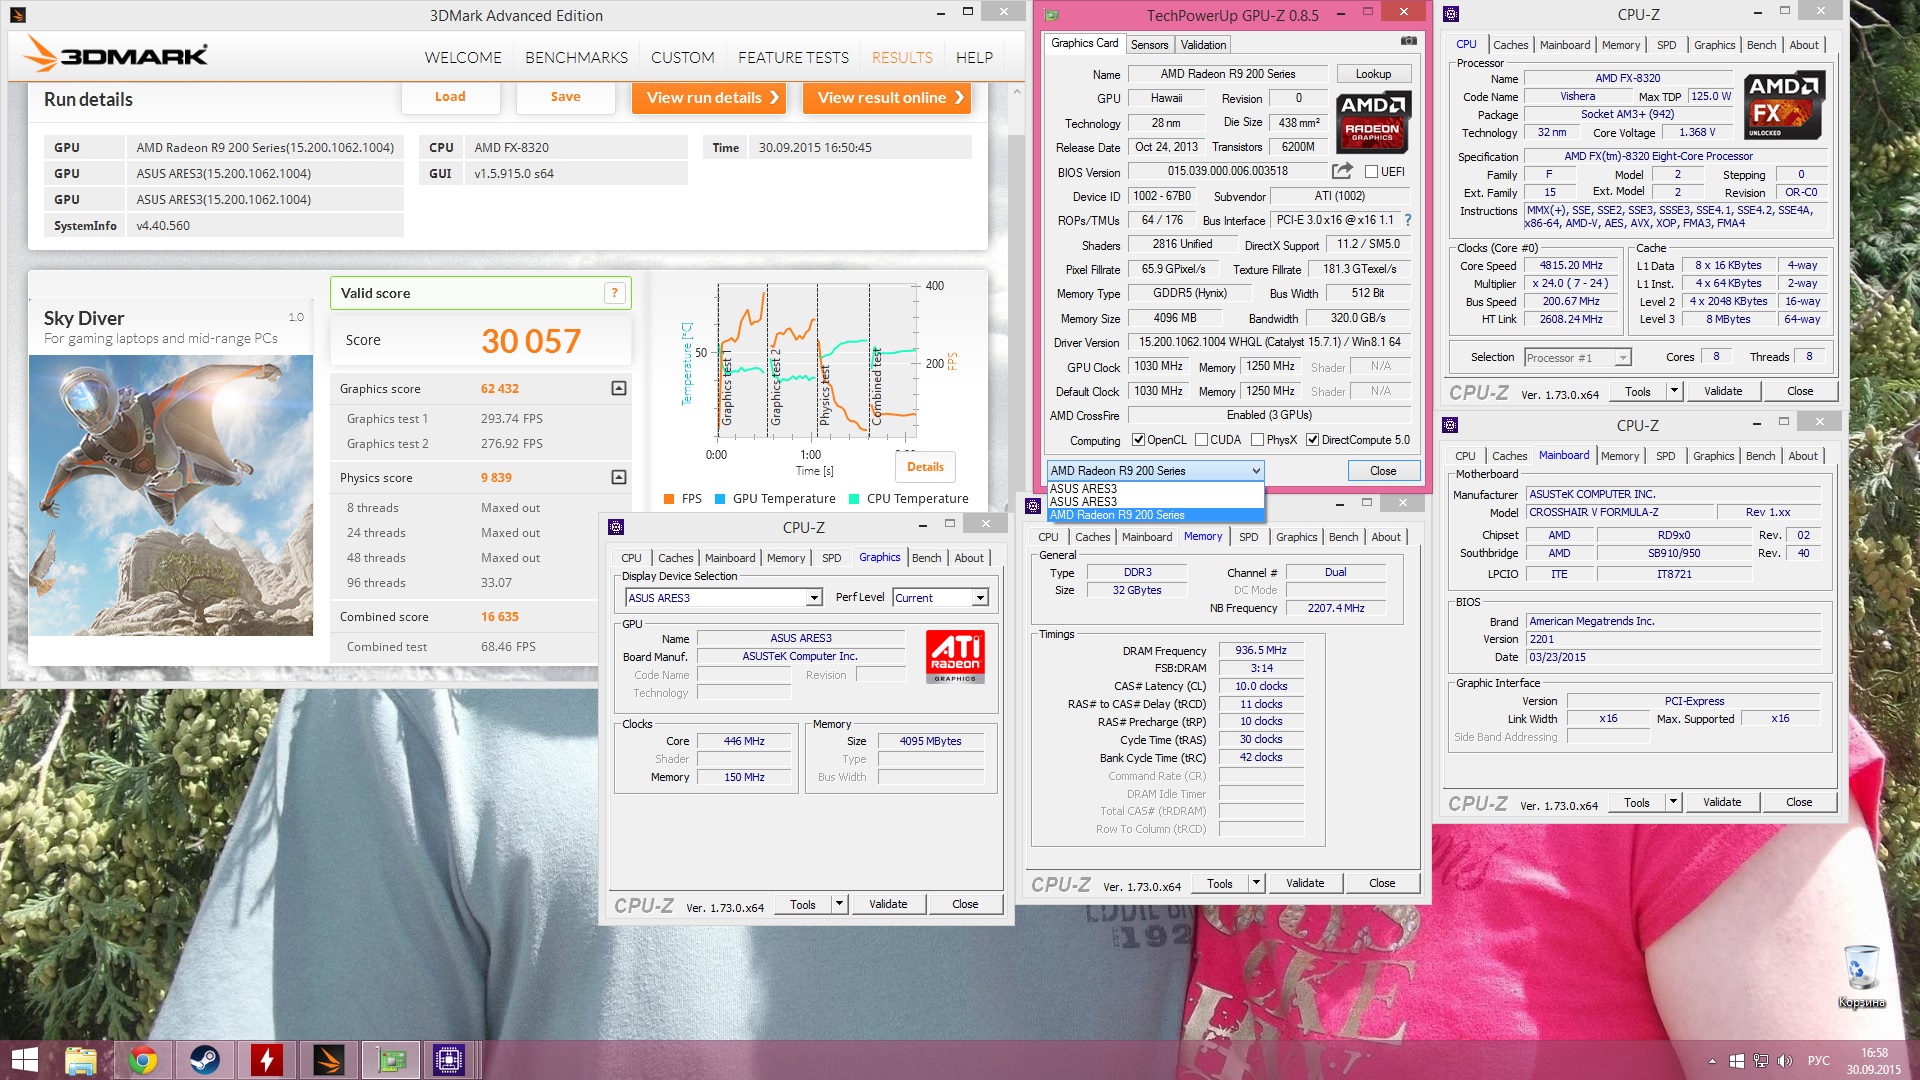This screenshot has width=1920, height=1080.
Task: Click Validate in CPU-Z Memory window
Action: click(1304, 883)
